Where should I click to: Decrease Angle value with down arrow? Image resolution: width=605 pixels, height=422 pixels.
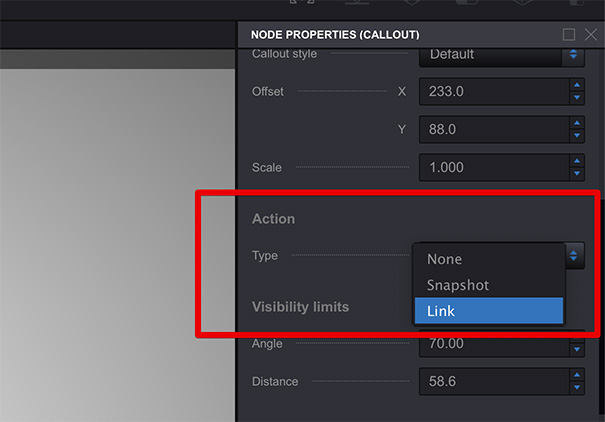pos(577,349)
